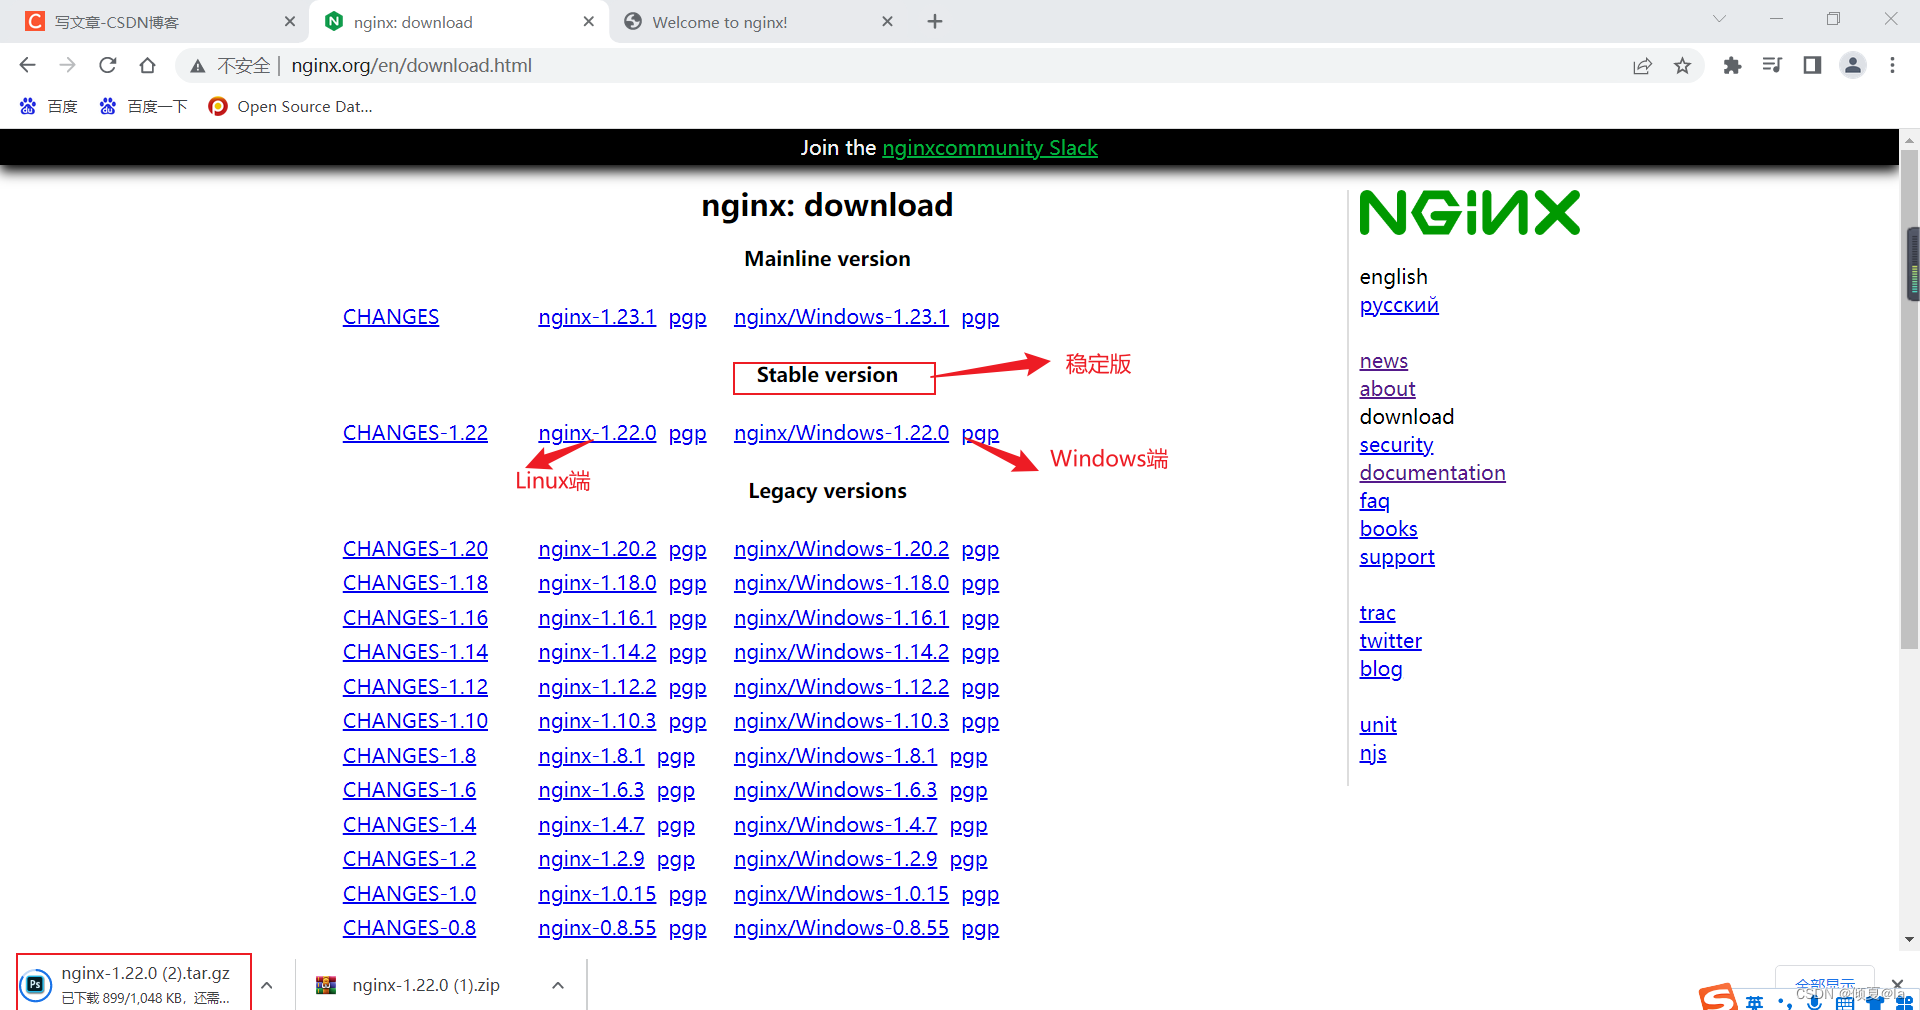Viewport: 1920px width, 1010px height.
Task: Download nginx/Windows-1.23.1
Action: [x=841, y=317]
